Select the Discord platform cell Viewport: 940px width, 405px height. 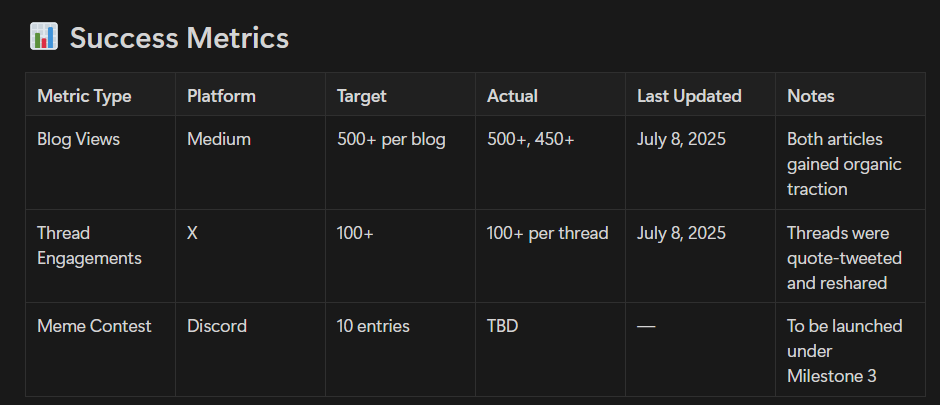click(250, 349)
